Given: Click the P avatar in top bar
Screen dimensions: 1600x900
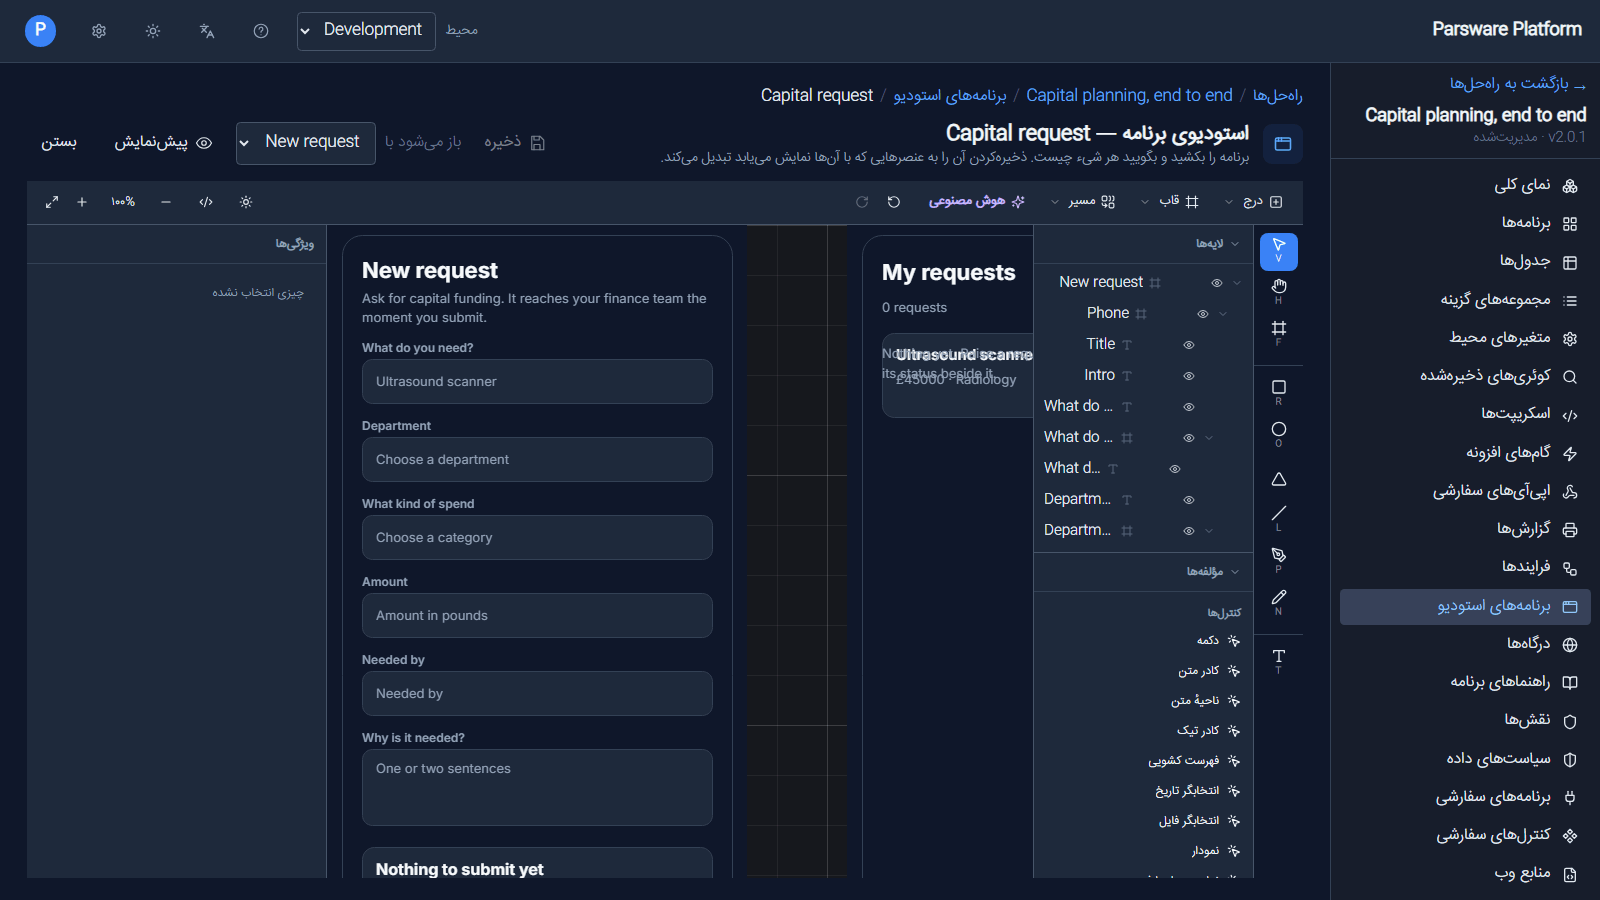Looking at the screenshot, I should pyautogui.click(x=40, y=30).
